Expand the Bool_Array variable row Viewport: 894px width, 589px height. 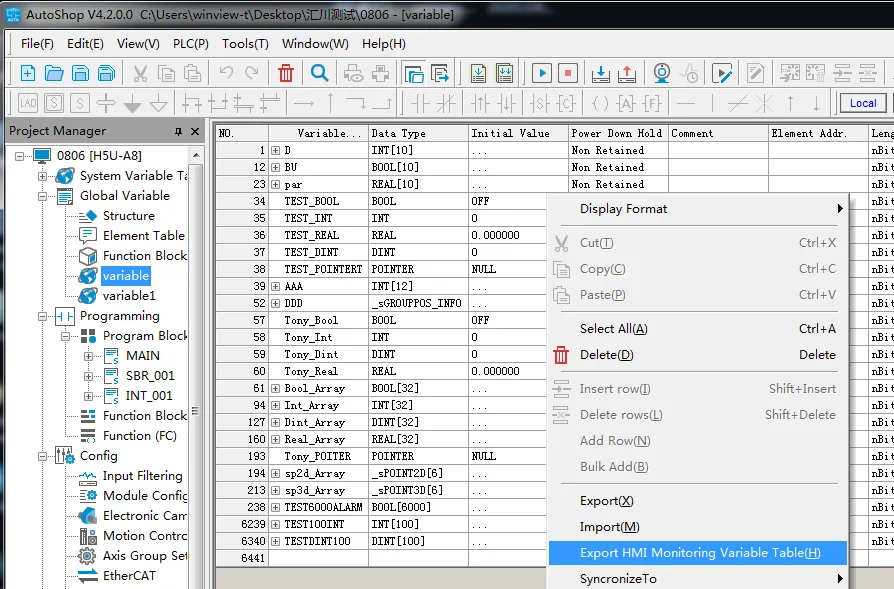tap(275, 389)
